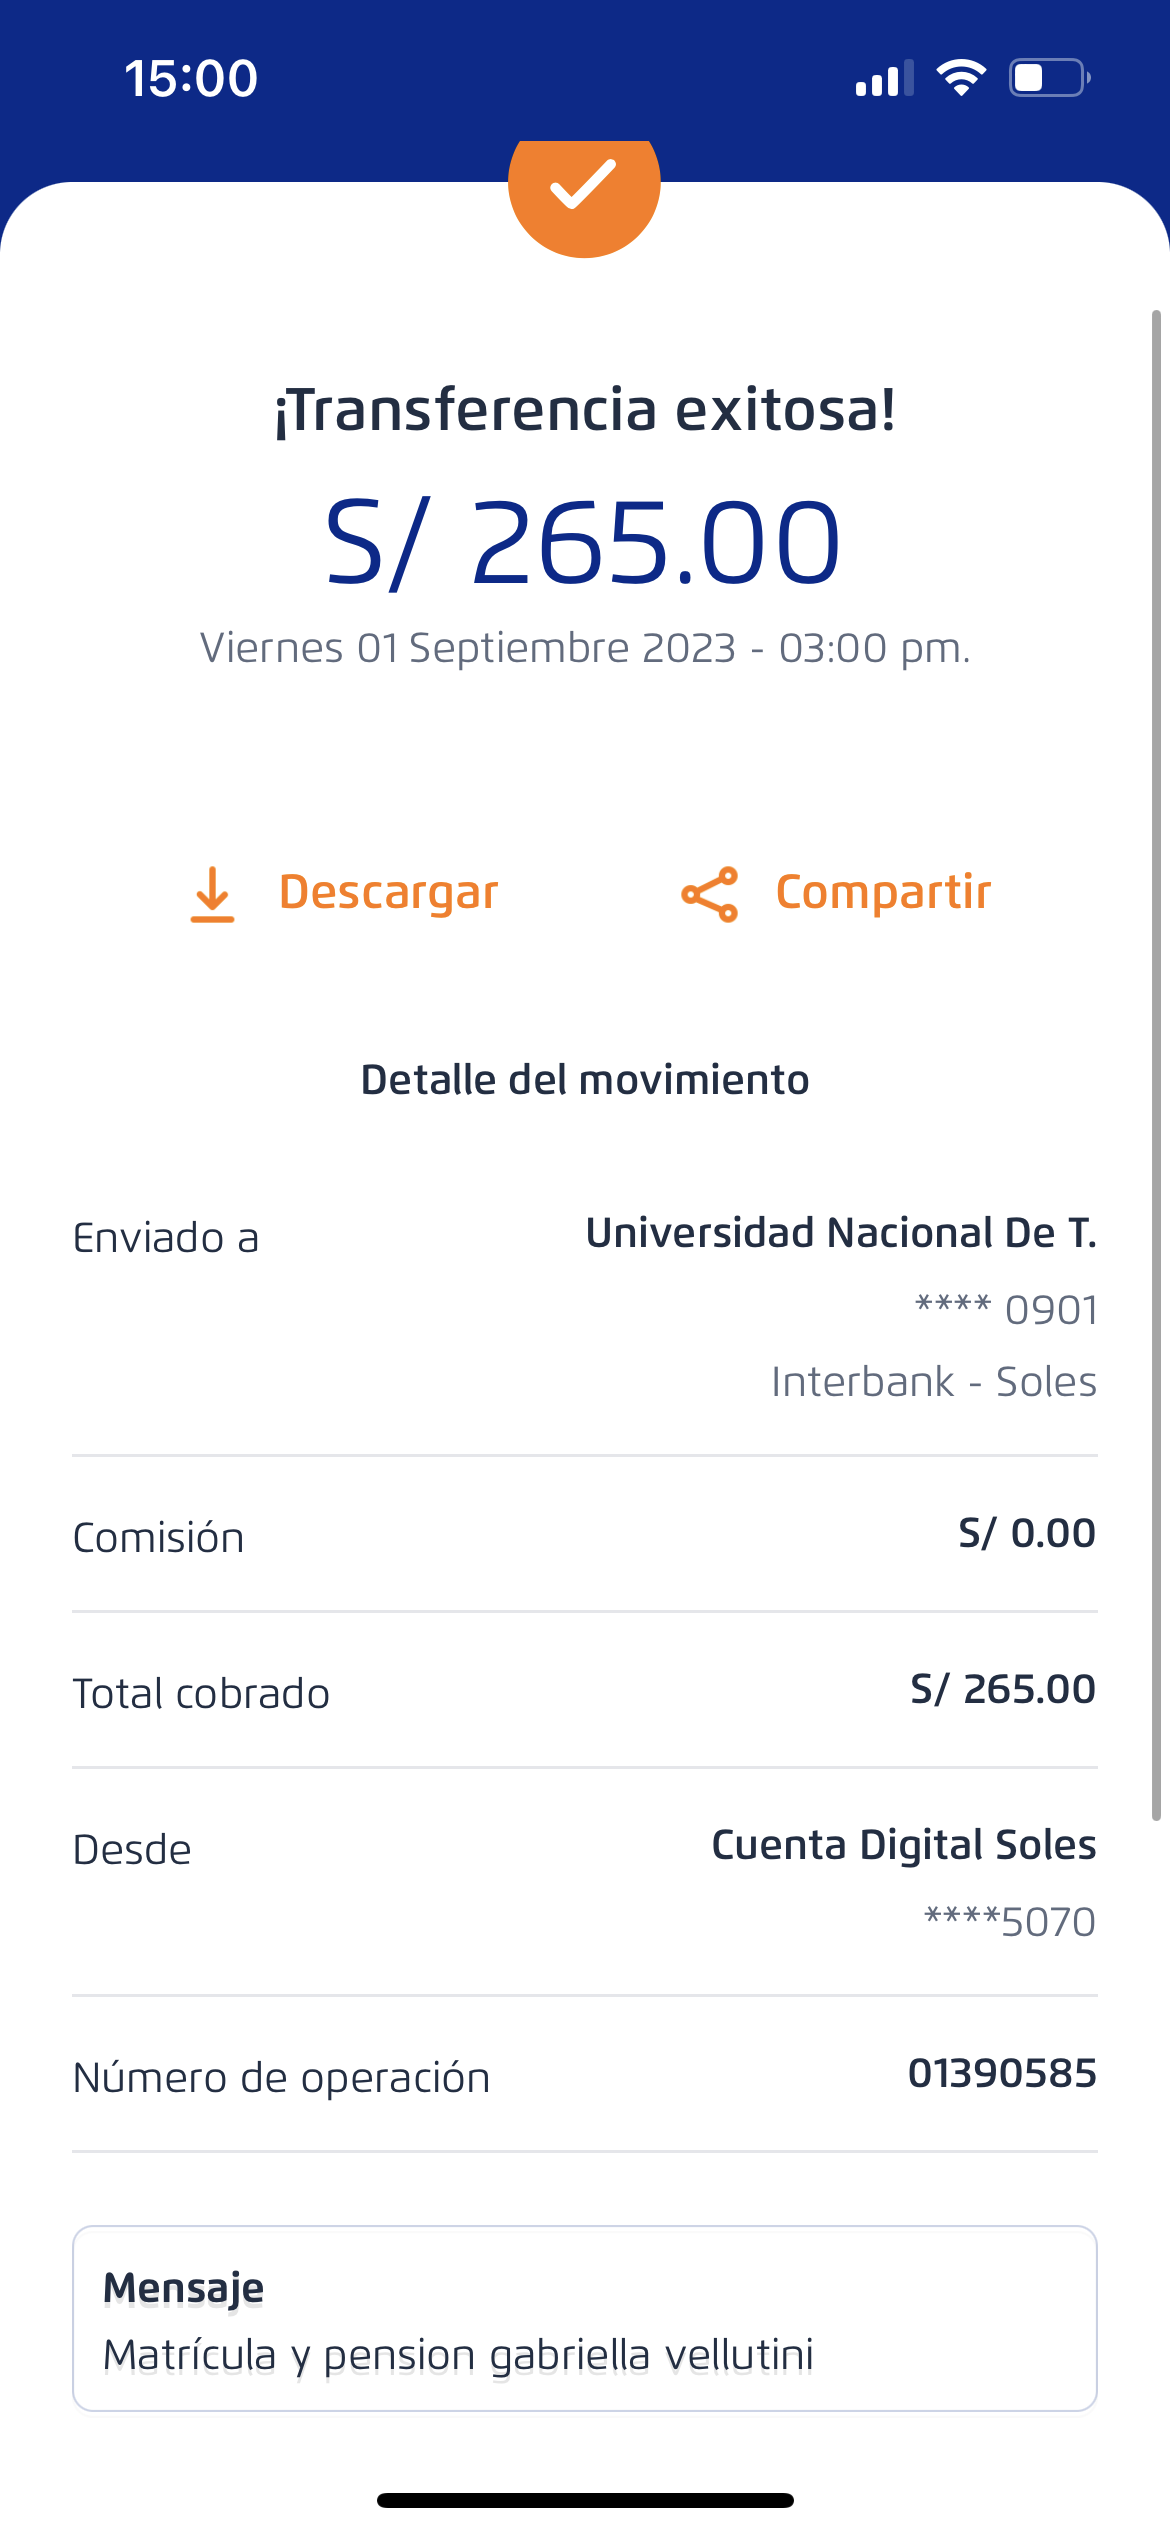Tap the transfer date and time text
The height and width of the screenshot is (2532, 1170).
pyautogui.click(x=585, y=648)
